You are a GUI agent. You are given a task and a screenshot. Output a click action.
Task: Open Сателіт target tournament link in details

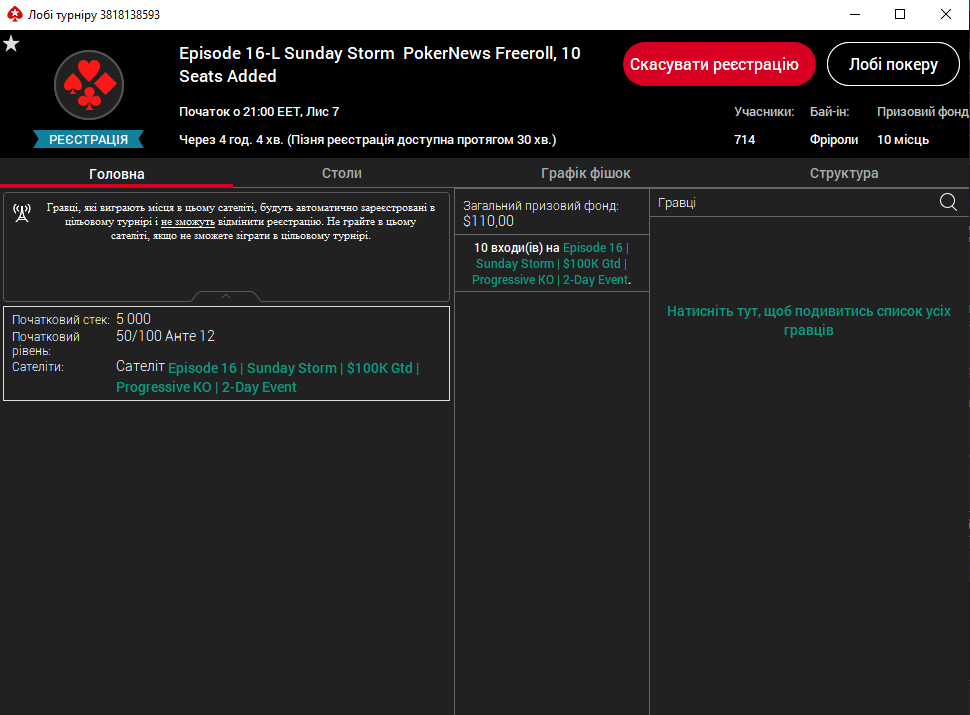(x=268, y=377)
